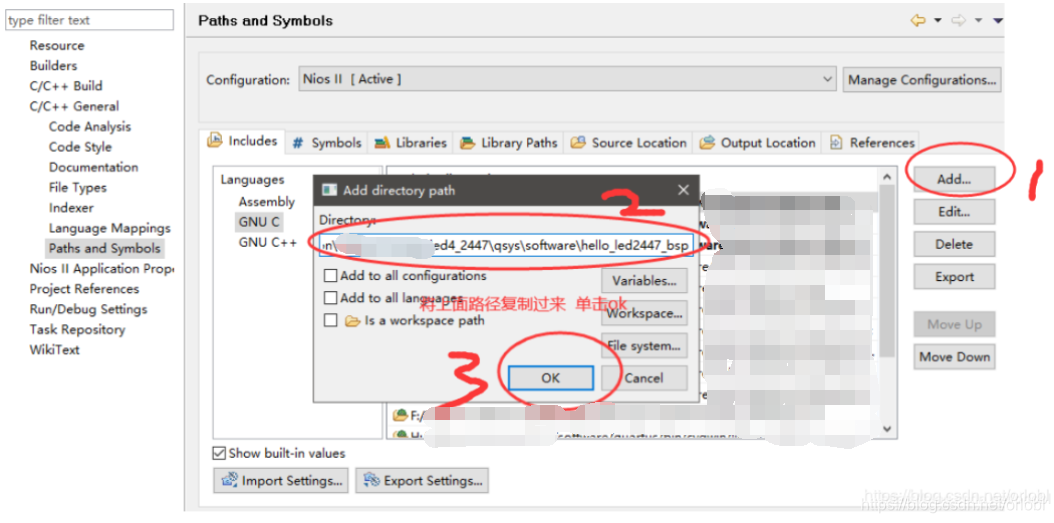1054x523 pixels.
Task: Select Resource in the preferences tree
Action: (x=57, y=46)
